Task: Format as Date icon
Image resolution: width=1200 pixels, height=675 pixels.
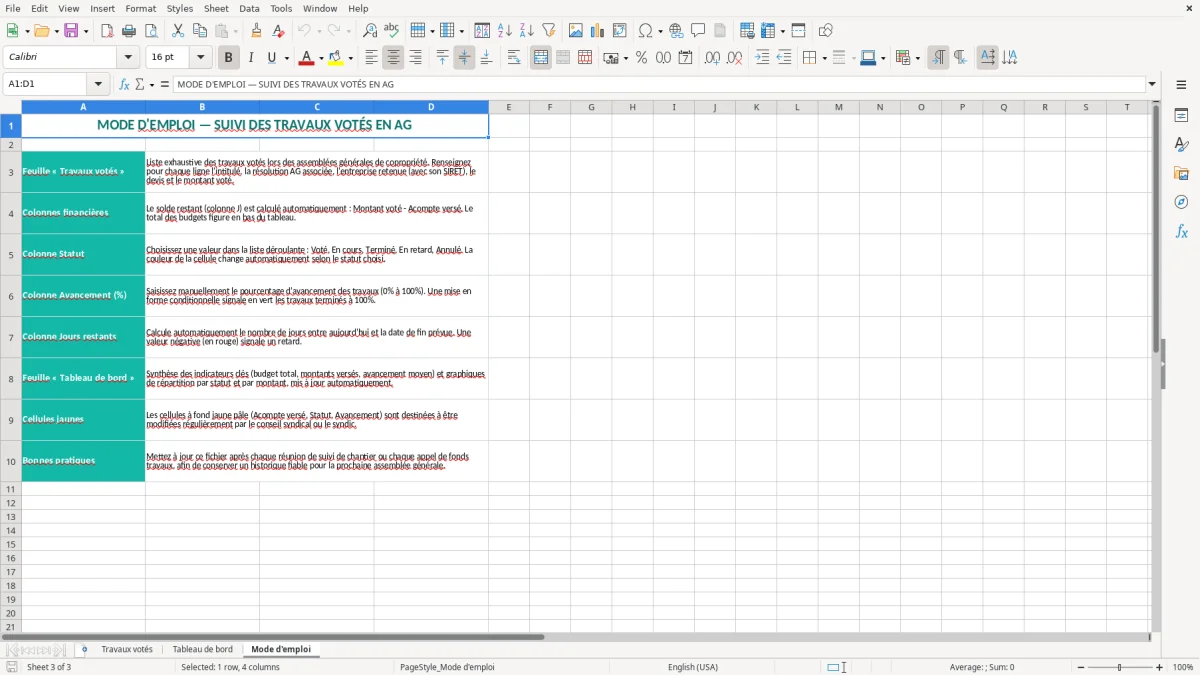Action: coord(685,58)
